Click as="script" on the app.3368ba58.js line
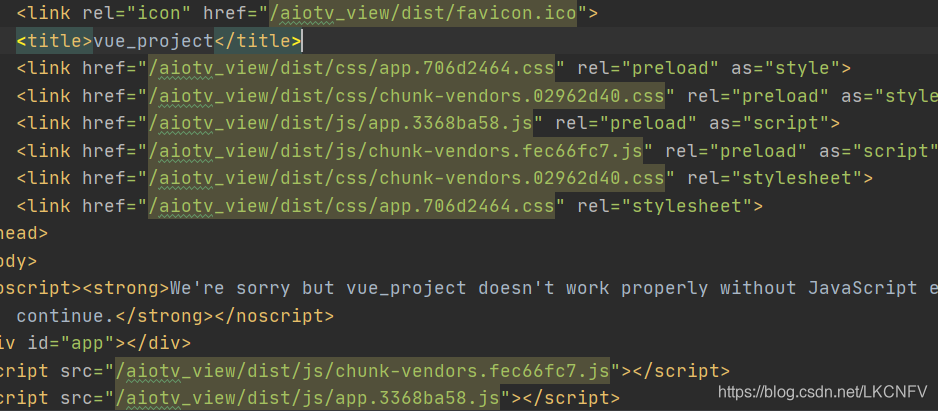 coord(769,123)
